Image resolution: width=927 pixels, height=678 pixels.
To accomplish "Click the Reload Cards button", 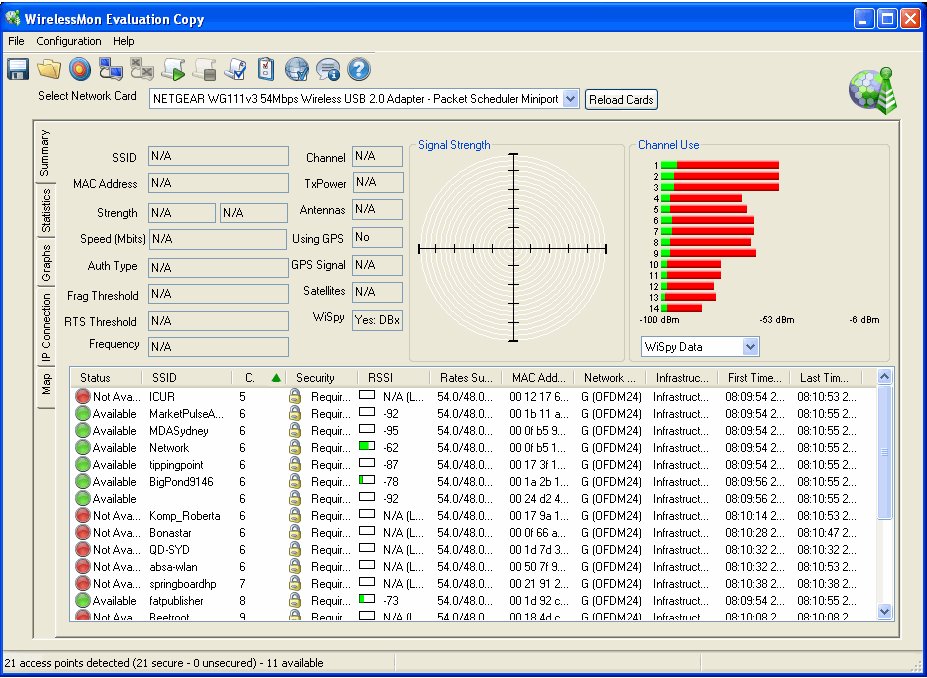I will tap(621, 100).
